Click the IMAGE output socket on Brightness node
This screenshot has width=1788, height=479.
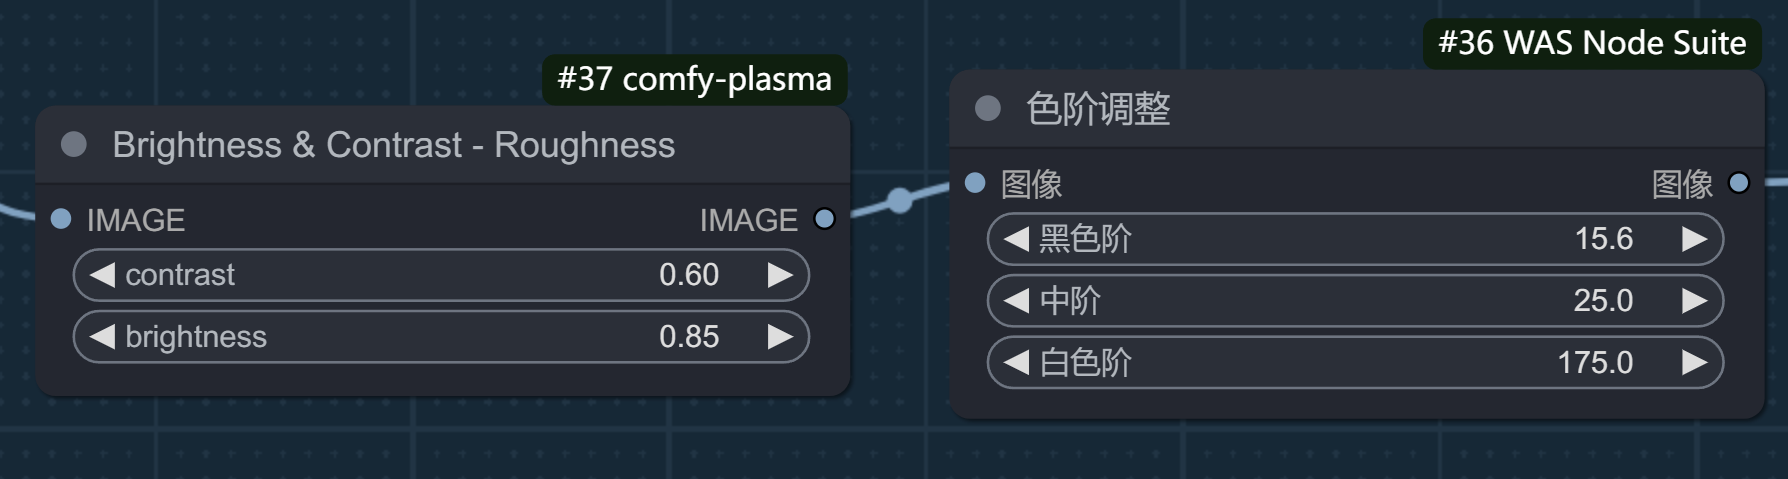pos(824,219)
